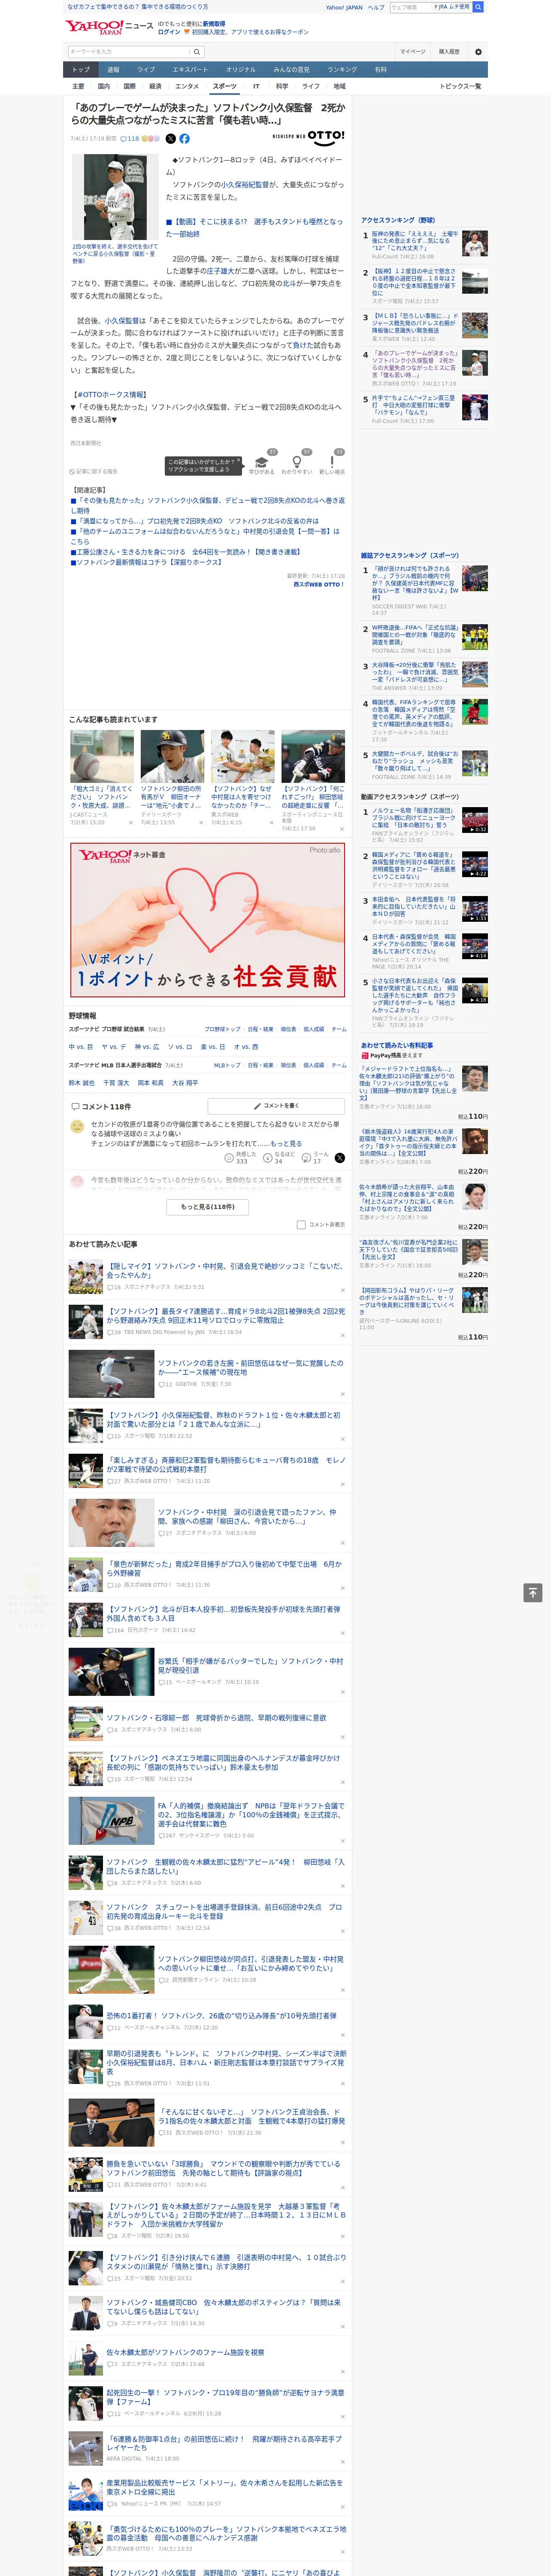
Task: Open the 有料 tab
Action: tap(380, 70)
